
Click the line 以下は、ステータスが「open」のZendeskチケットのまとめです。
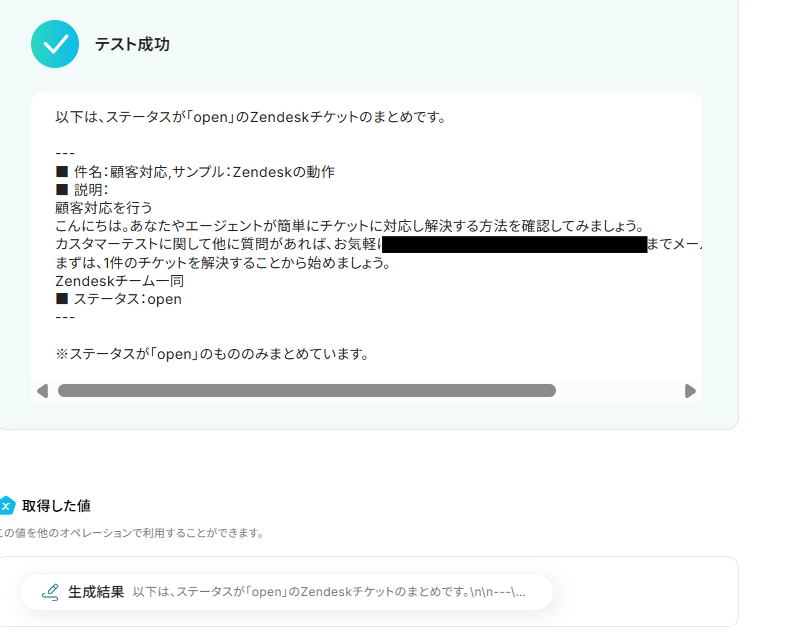pyautogui.click(x=251, y=117)
